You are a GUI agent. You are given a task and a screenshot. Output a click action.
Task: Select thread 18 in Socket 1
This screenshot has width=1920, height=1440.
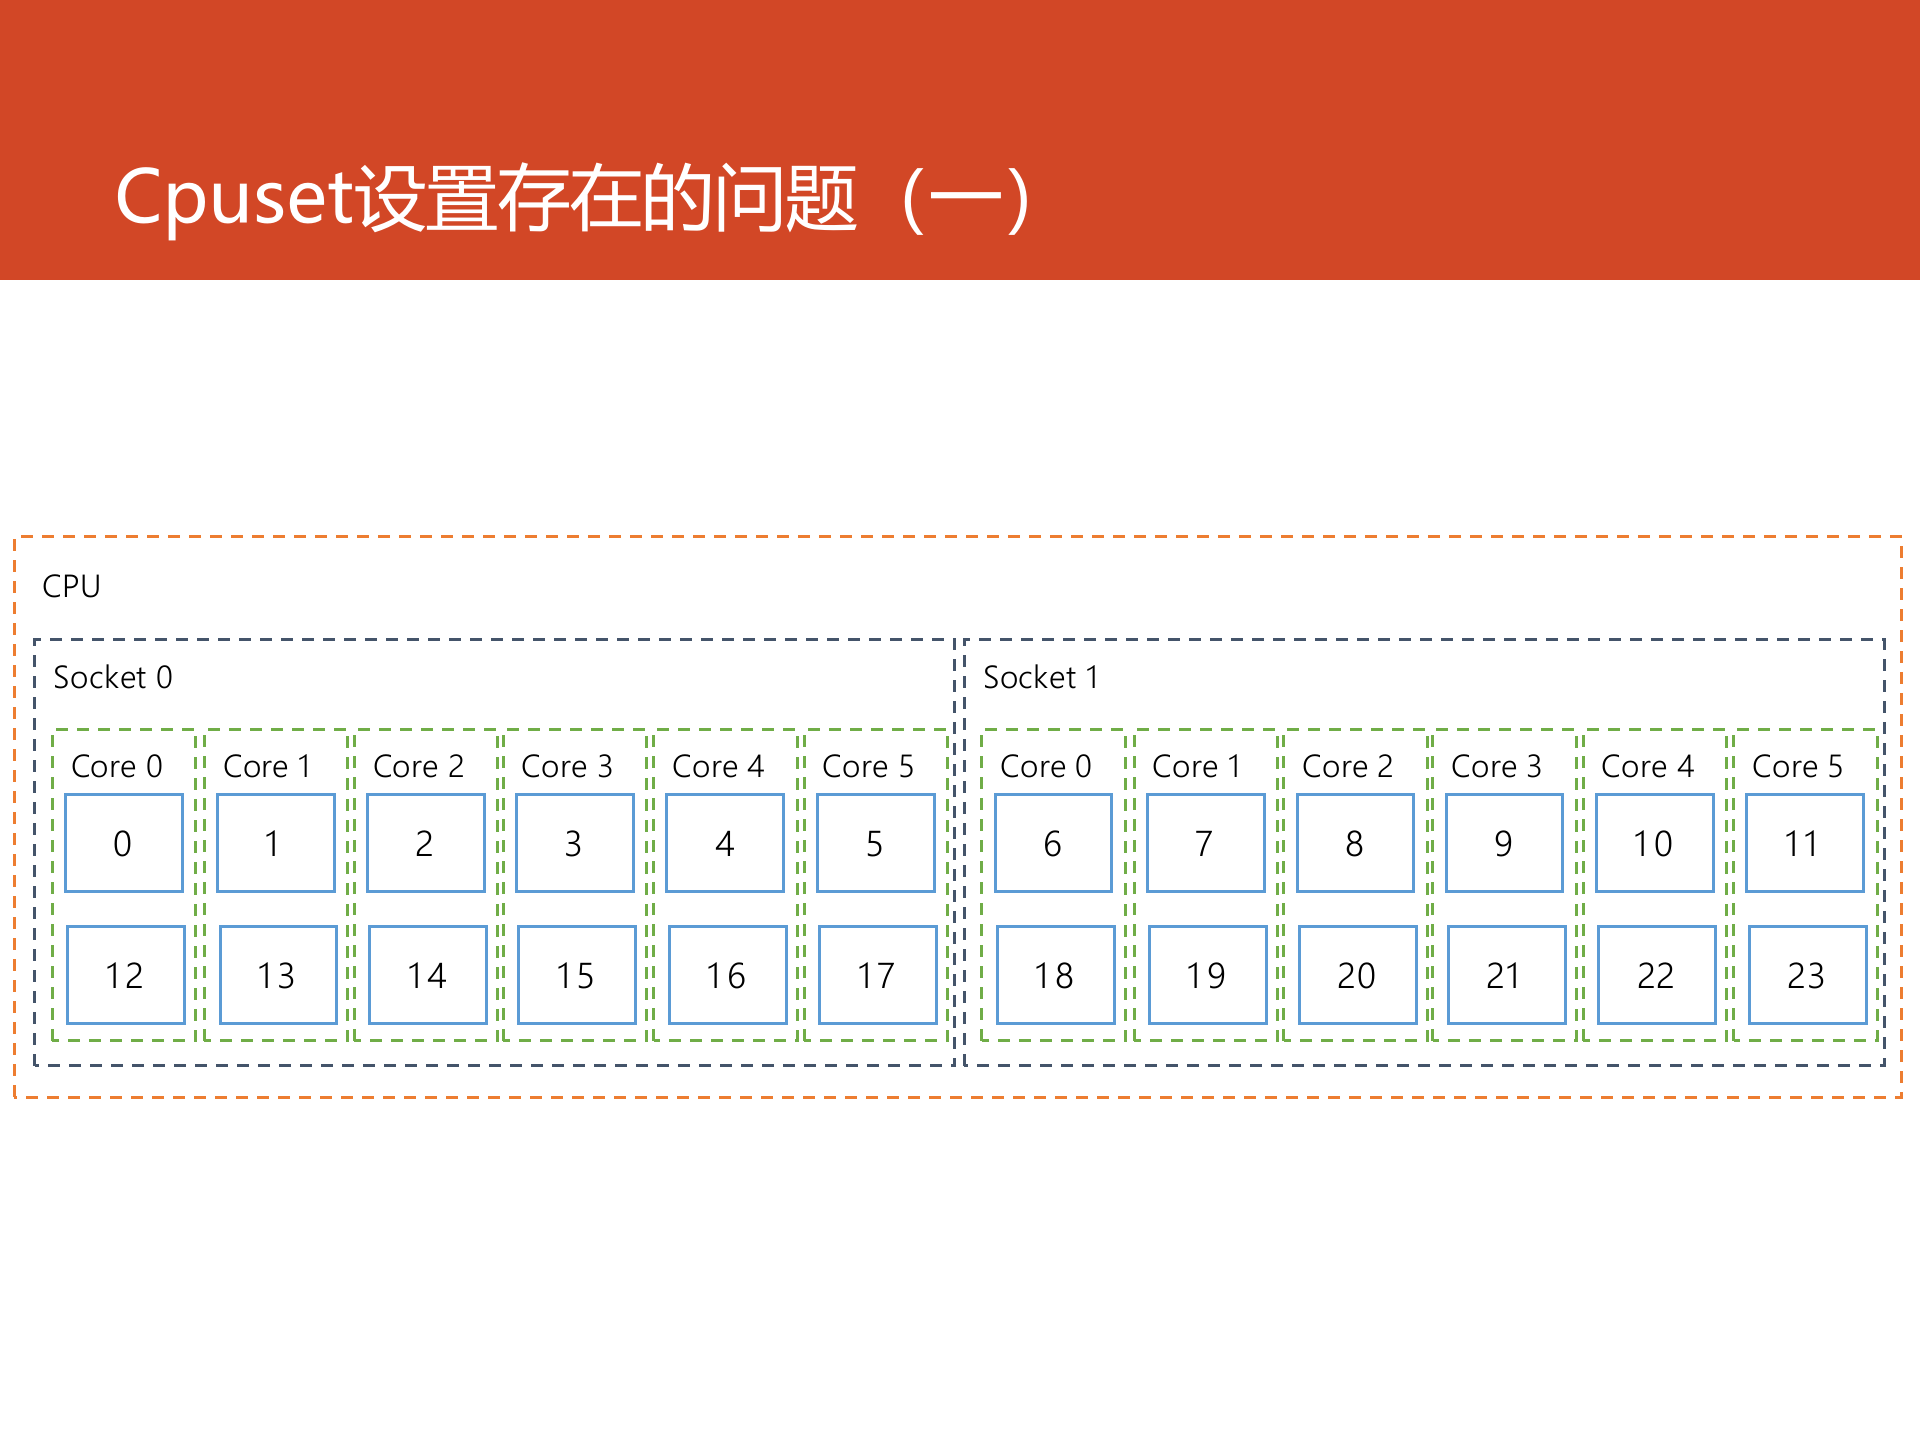(1055, 973)
